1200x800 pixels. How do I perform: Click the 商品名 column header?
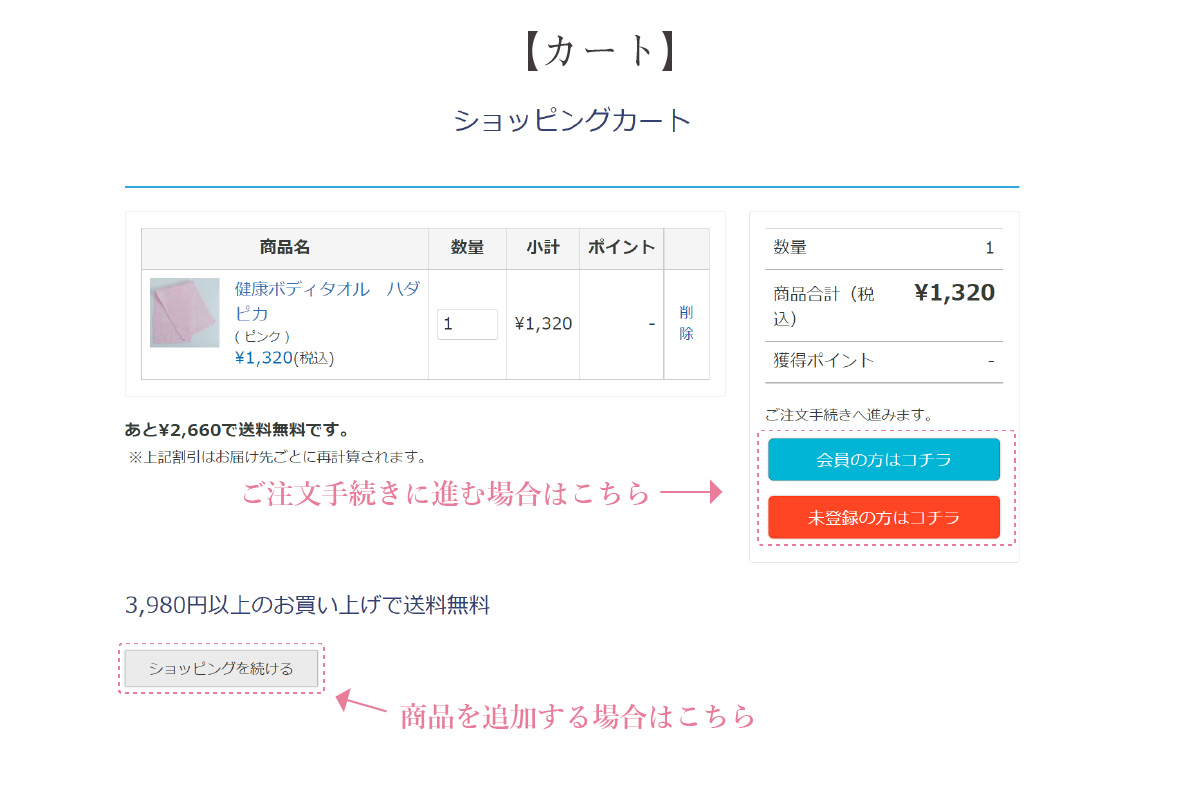pos(285,248)
